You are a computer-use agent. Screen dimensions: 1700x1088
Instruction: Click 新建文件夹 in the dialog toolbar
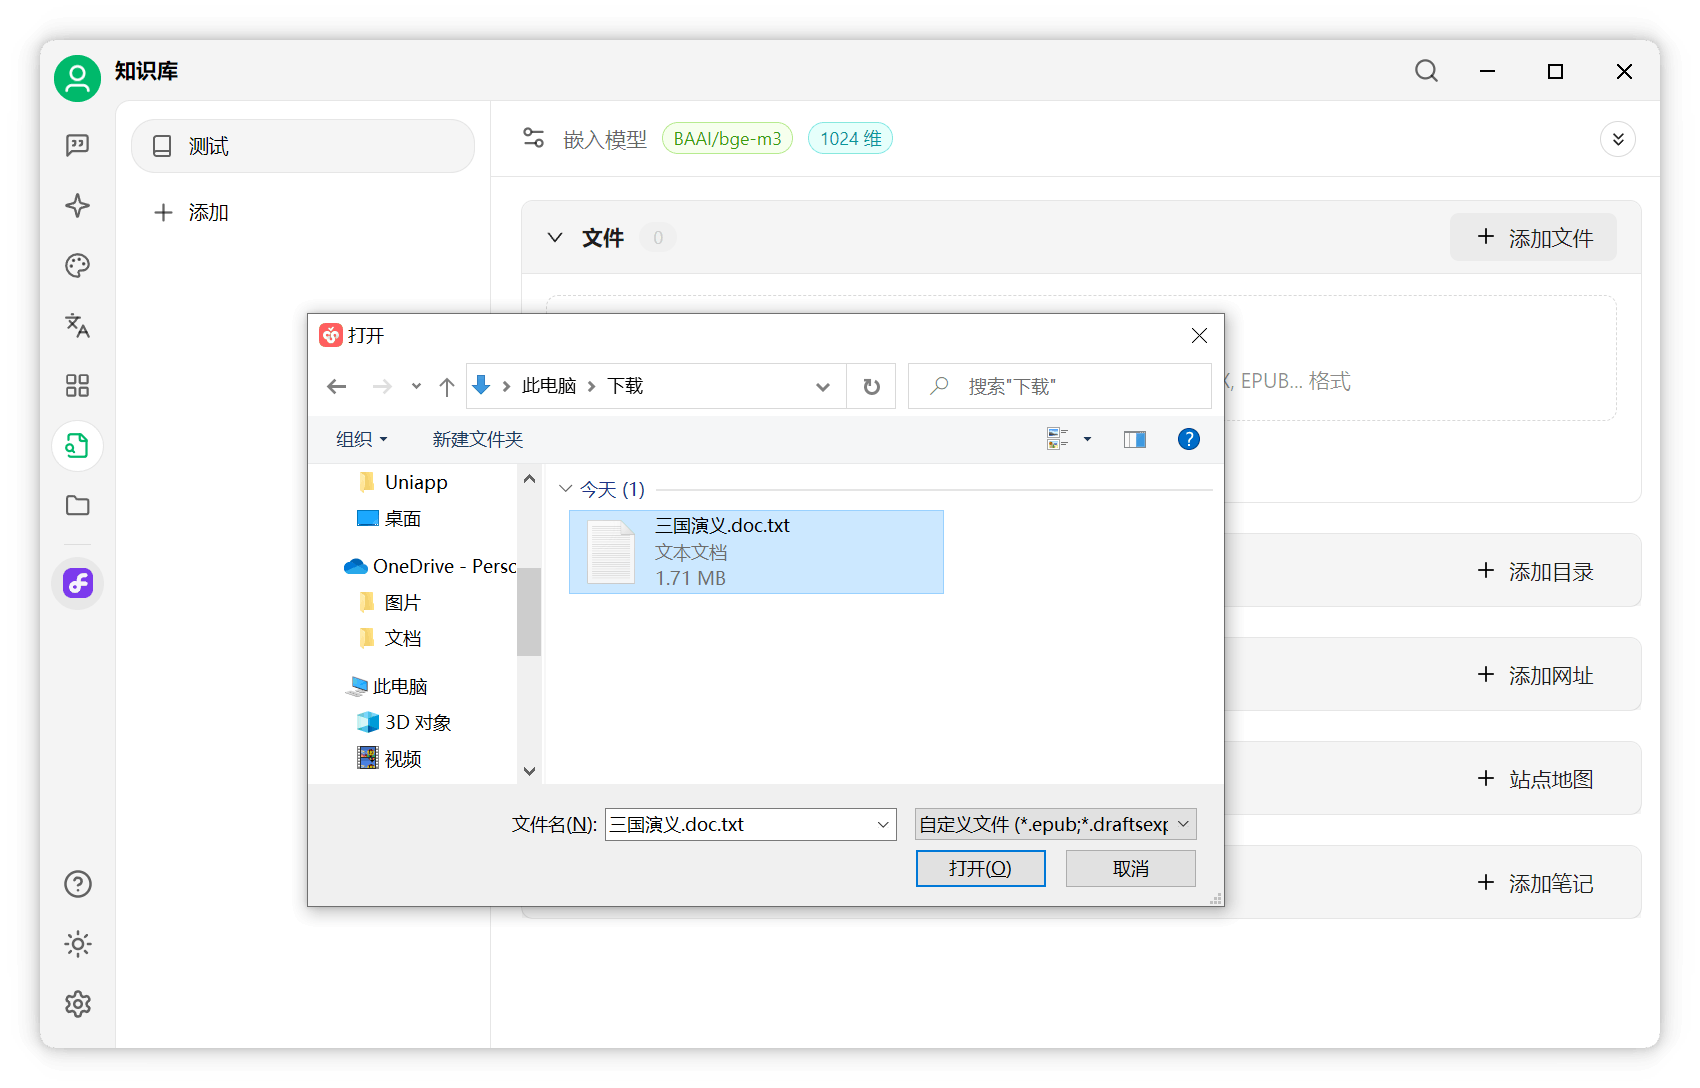tap(477, 439)
